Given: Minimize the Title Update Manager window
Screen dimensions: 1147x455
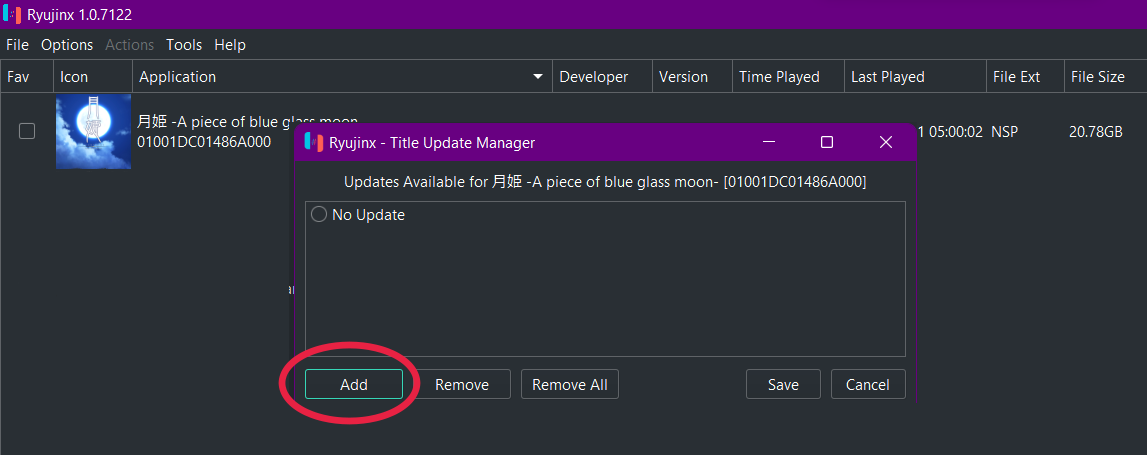Looking at the screenshot, I should pos(770,143).
